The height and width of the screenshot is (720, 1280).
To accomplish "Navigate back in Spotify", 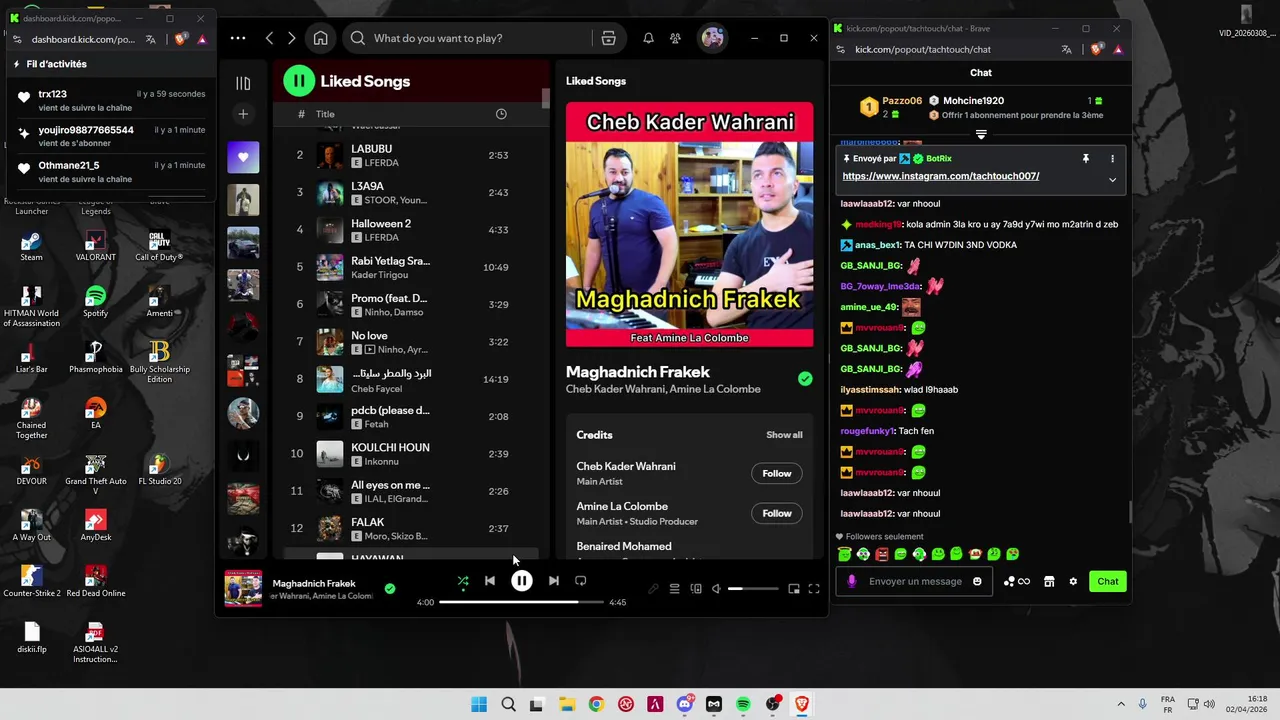I will coord(269,38).
